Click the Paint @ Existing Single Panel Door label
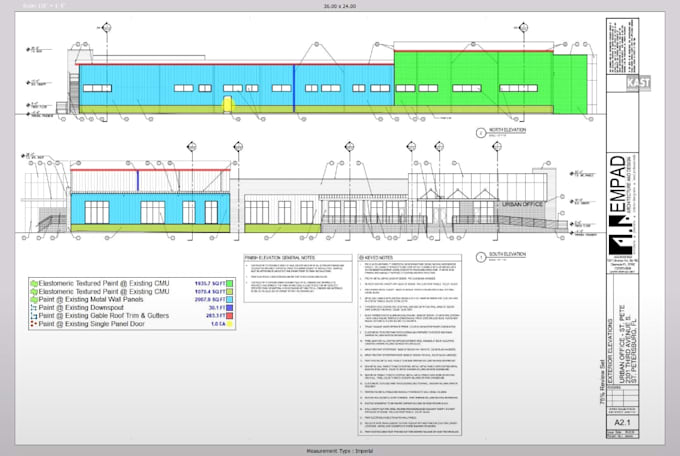Viewport: 680px width, 456px height. (x=92, y=324)
